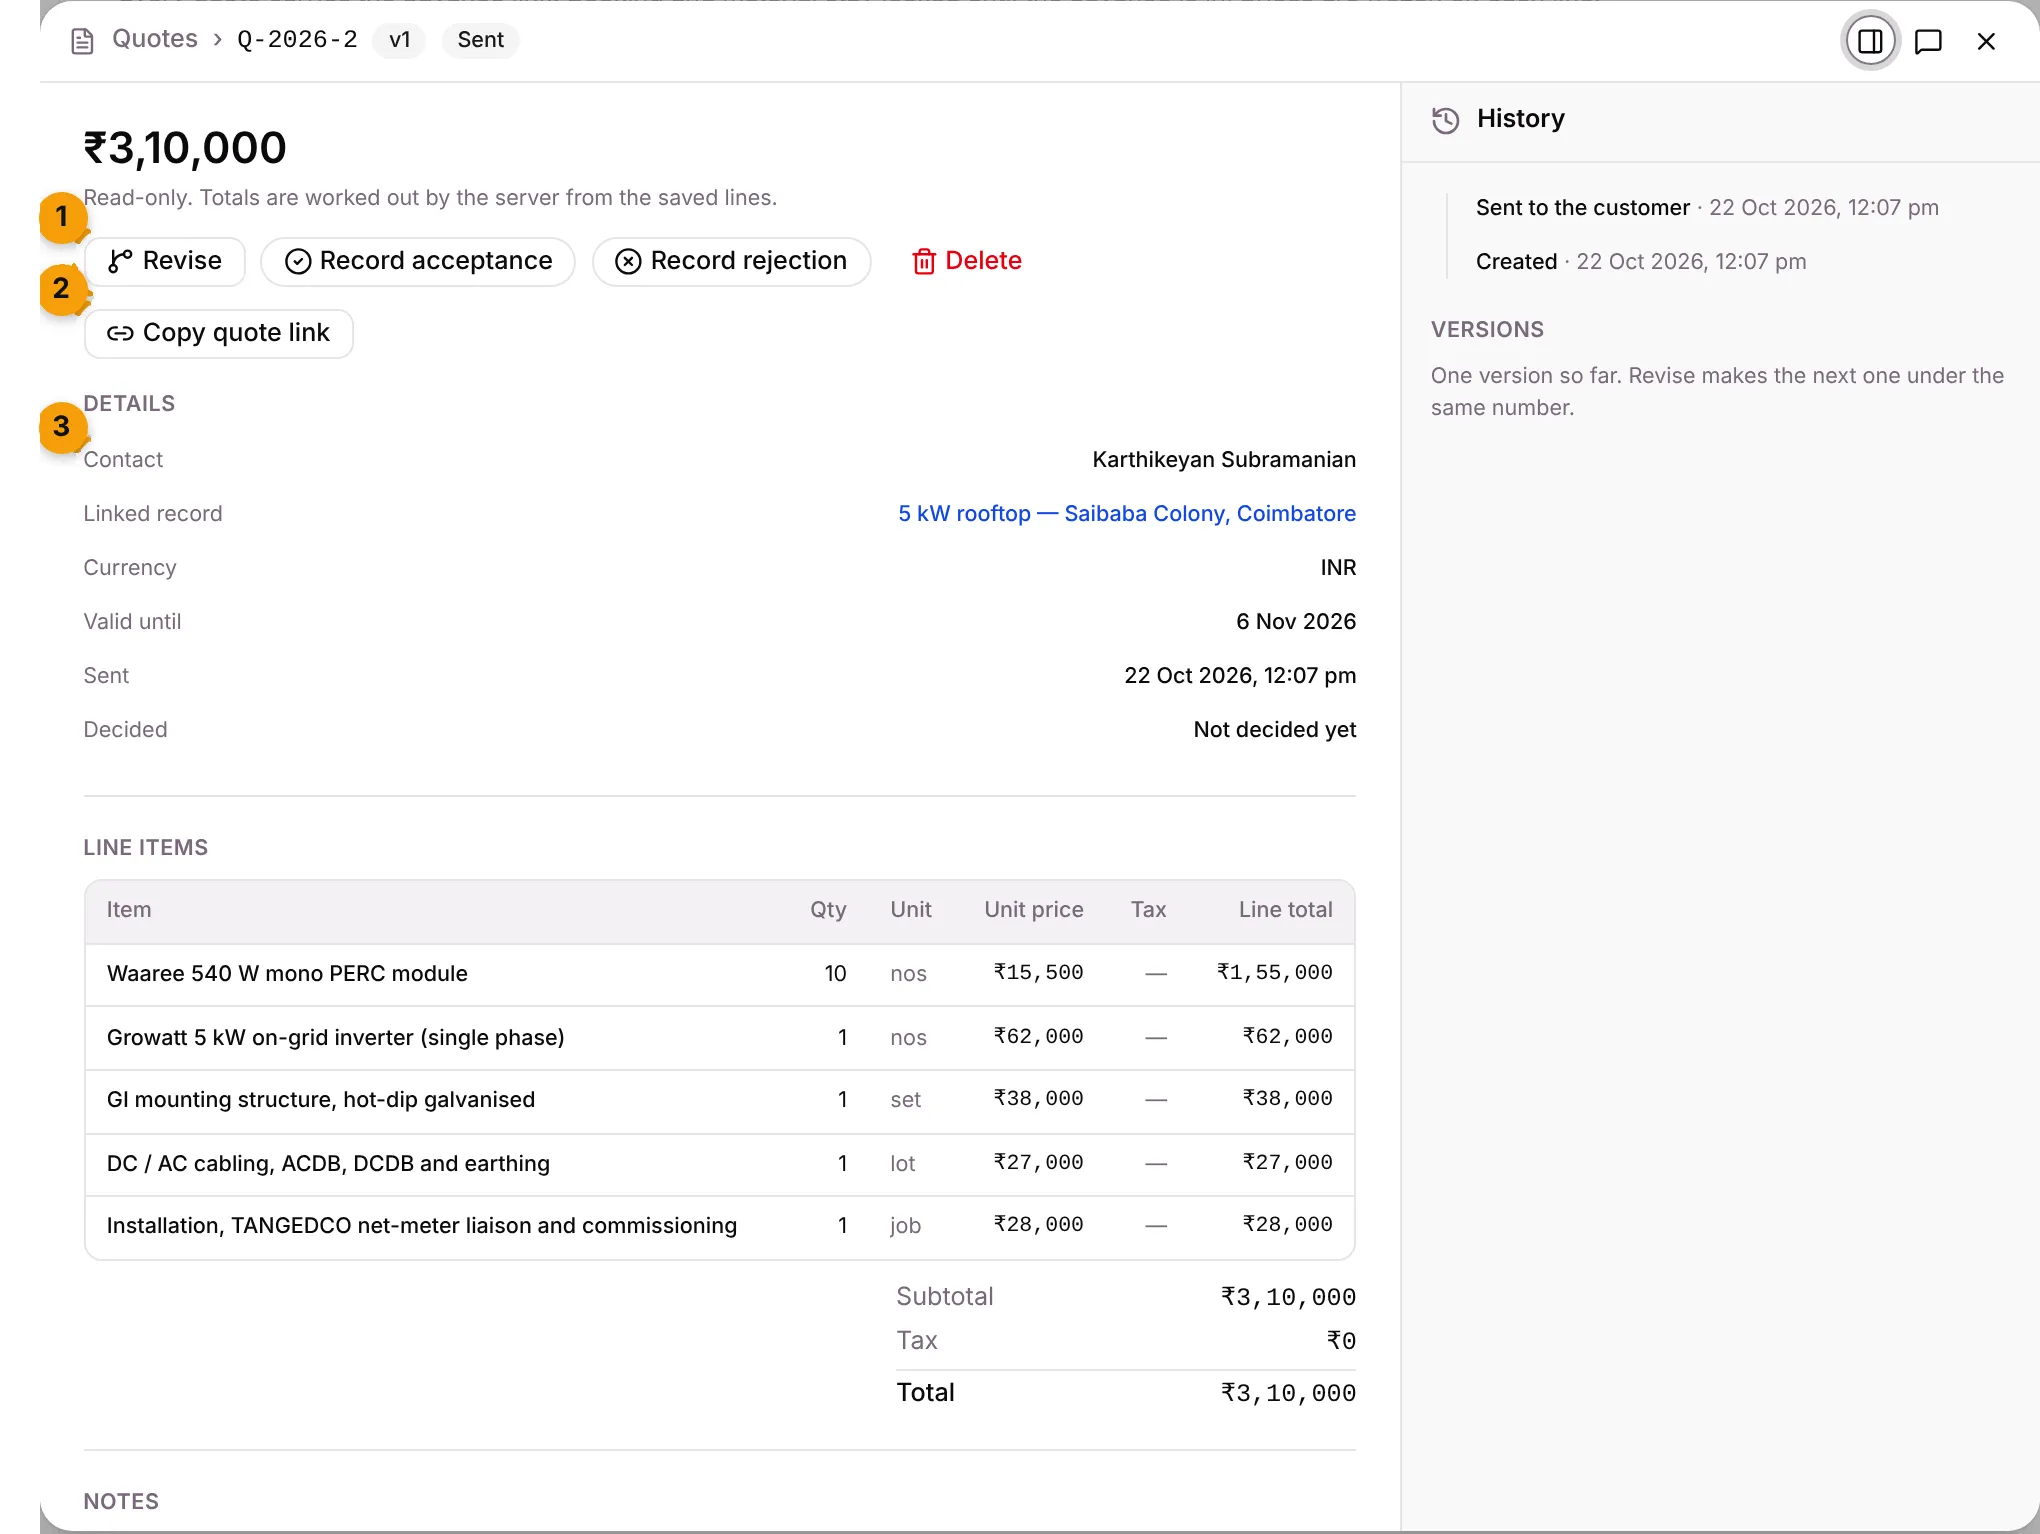The width and height of the screenshot is (2040, 1534).
Task: Click 'Not decided yet' value
Action: click(1275, 730)
